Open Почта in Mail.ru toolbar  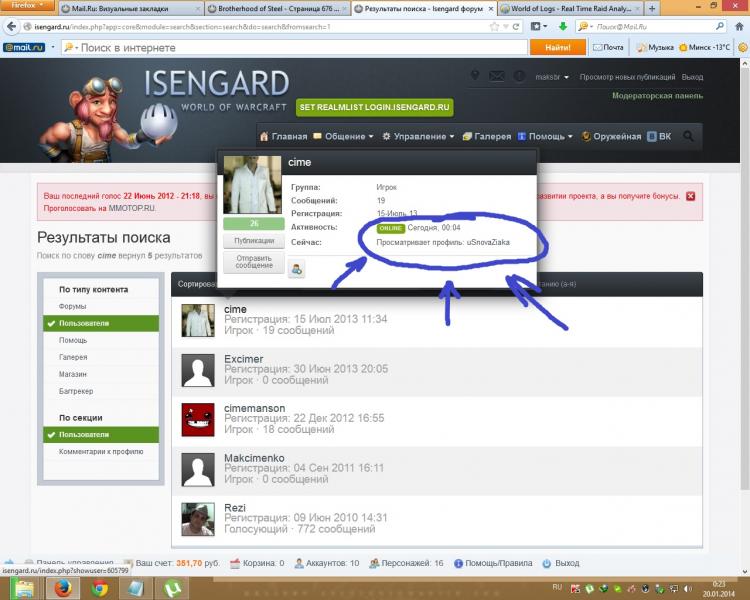pyautogui.click(x=608, y=47)
